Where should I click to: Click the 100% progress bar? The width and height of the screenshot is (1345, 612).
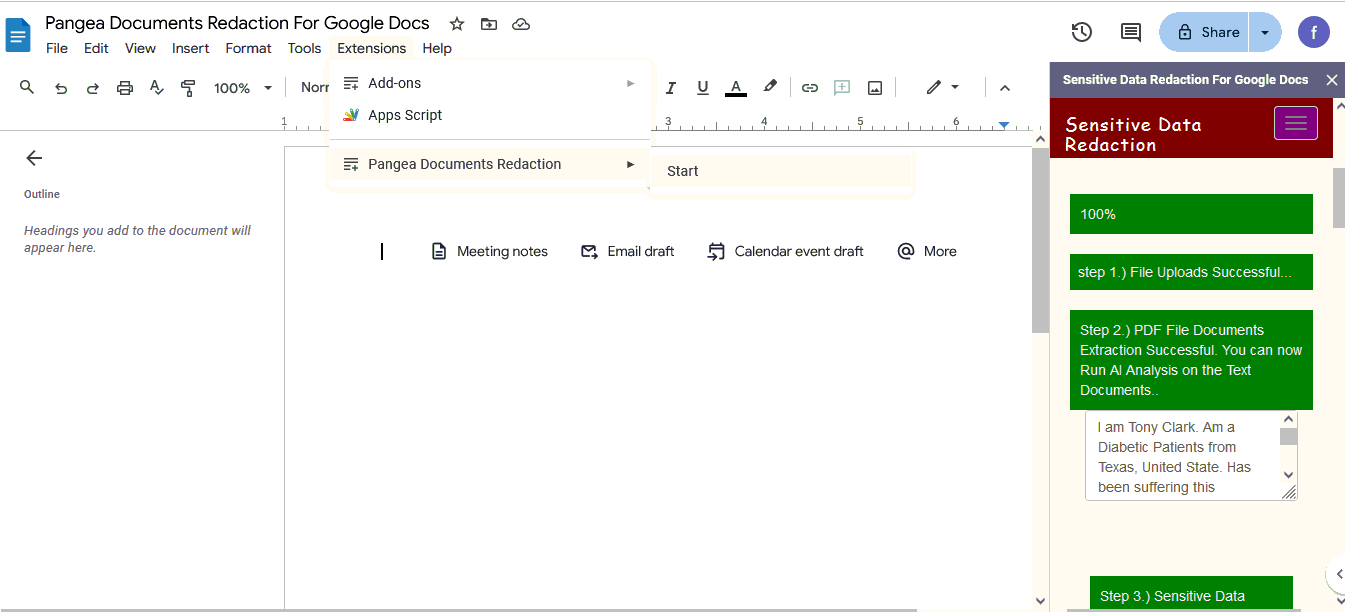click(1191, 214)
